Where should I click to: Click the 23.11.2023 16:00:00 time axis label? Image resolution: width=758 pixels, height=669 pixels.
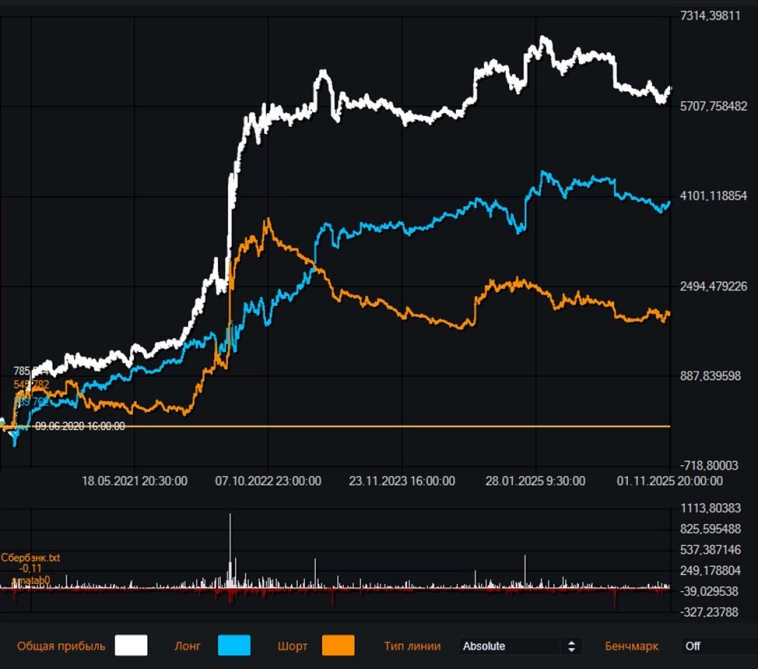click(x=402, y=481)
